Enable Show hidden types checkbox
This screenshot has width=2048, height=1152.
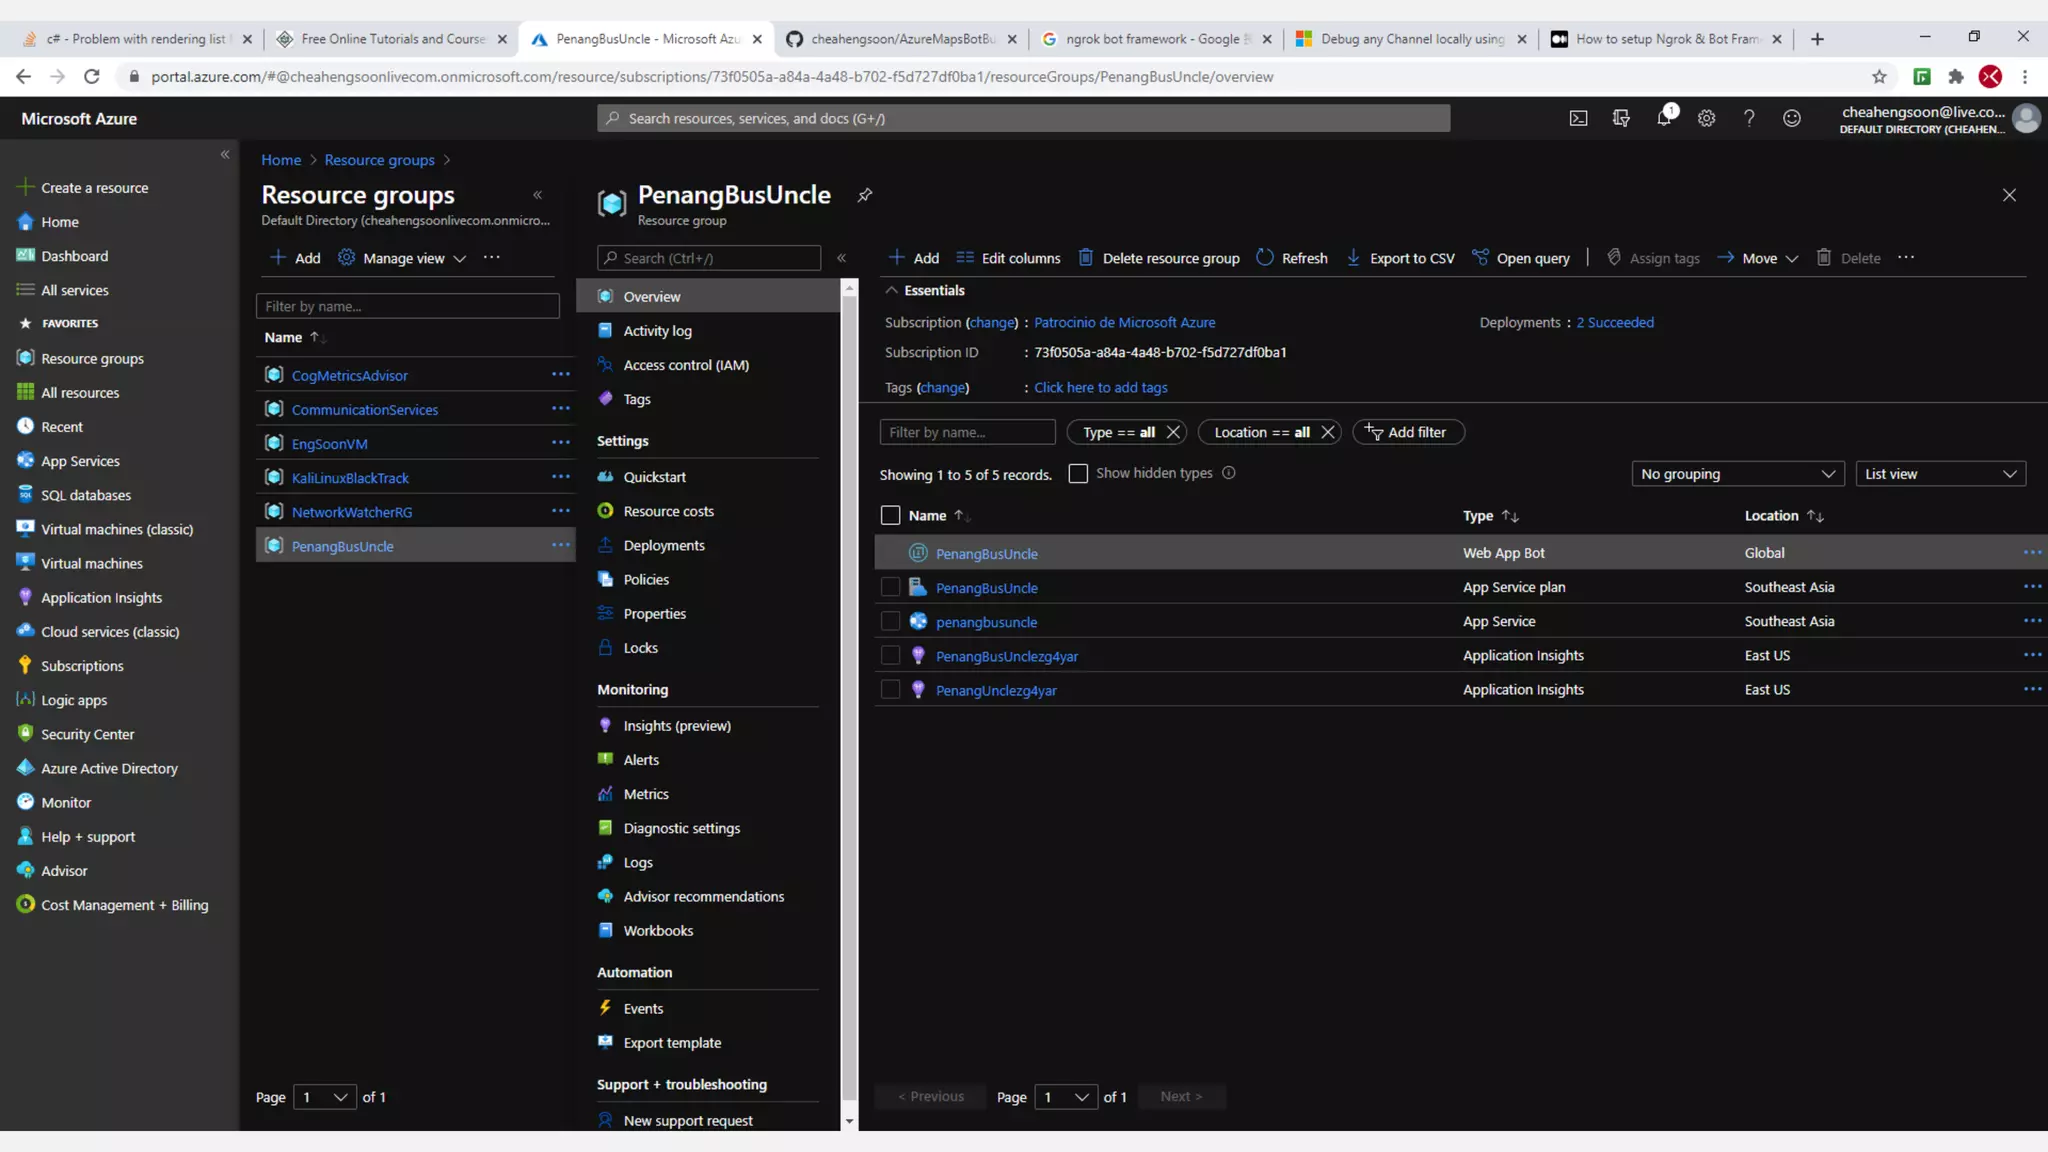coord(1078,474)
